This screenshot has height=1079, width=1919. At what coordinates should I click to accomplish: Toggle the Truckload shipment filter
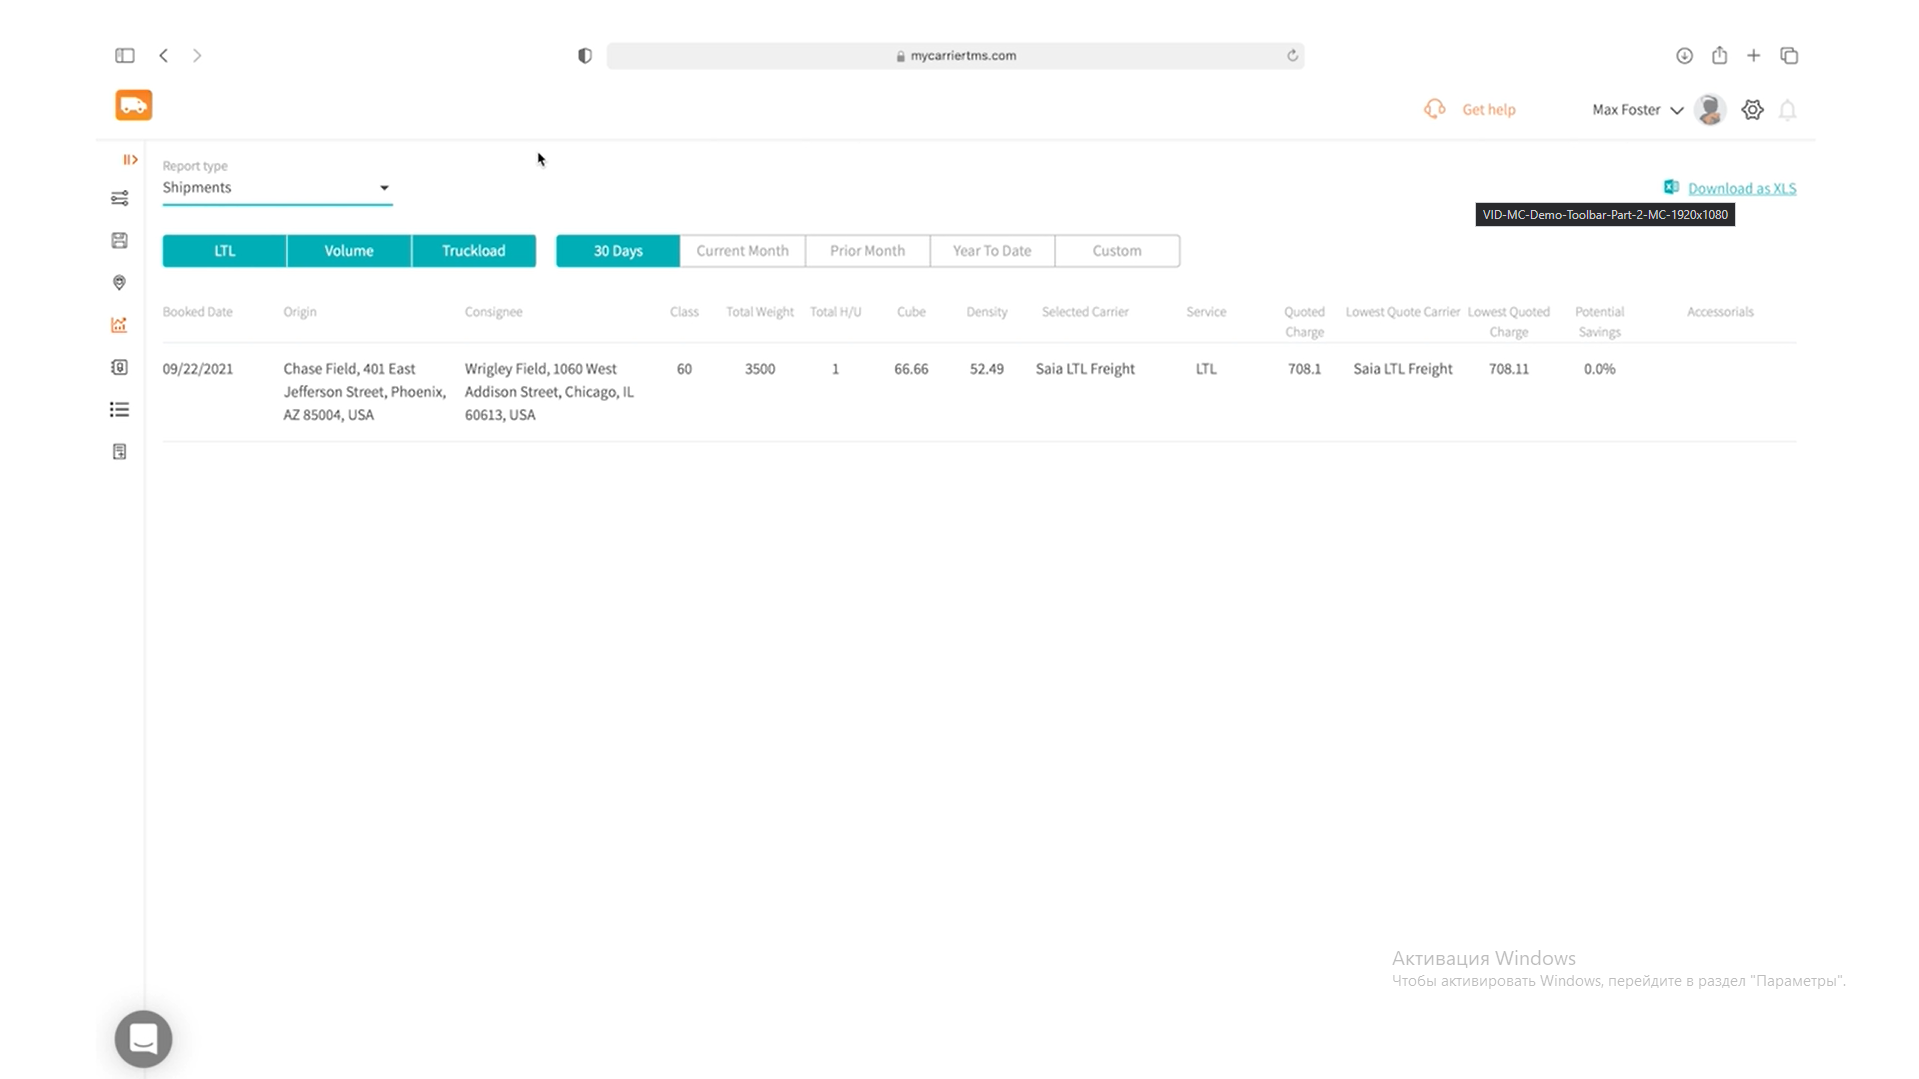[x=474, y=250]
